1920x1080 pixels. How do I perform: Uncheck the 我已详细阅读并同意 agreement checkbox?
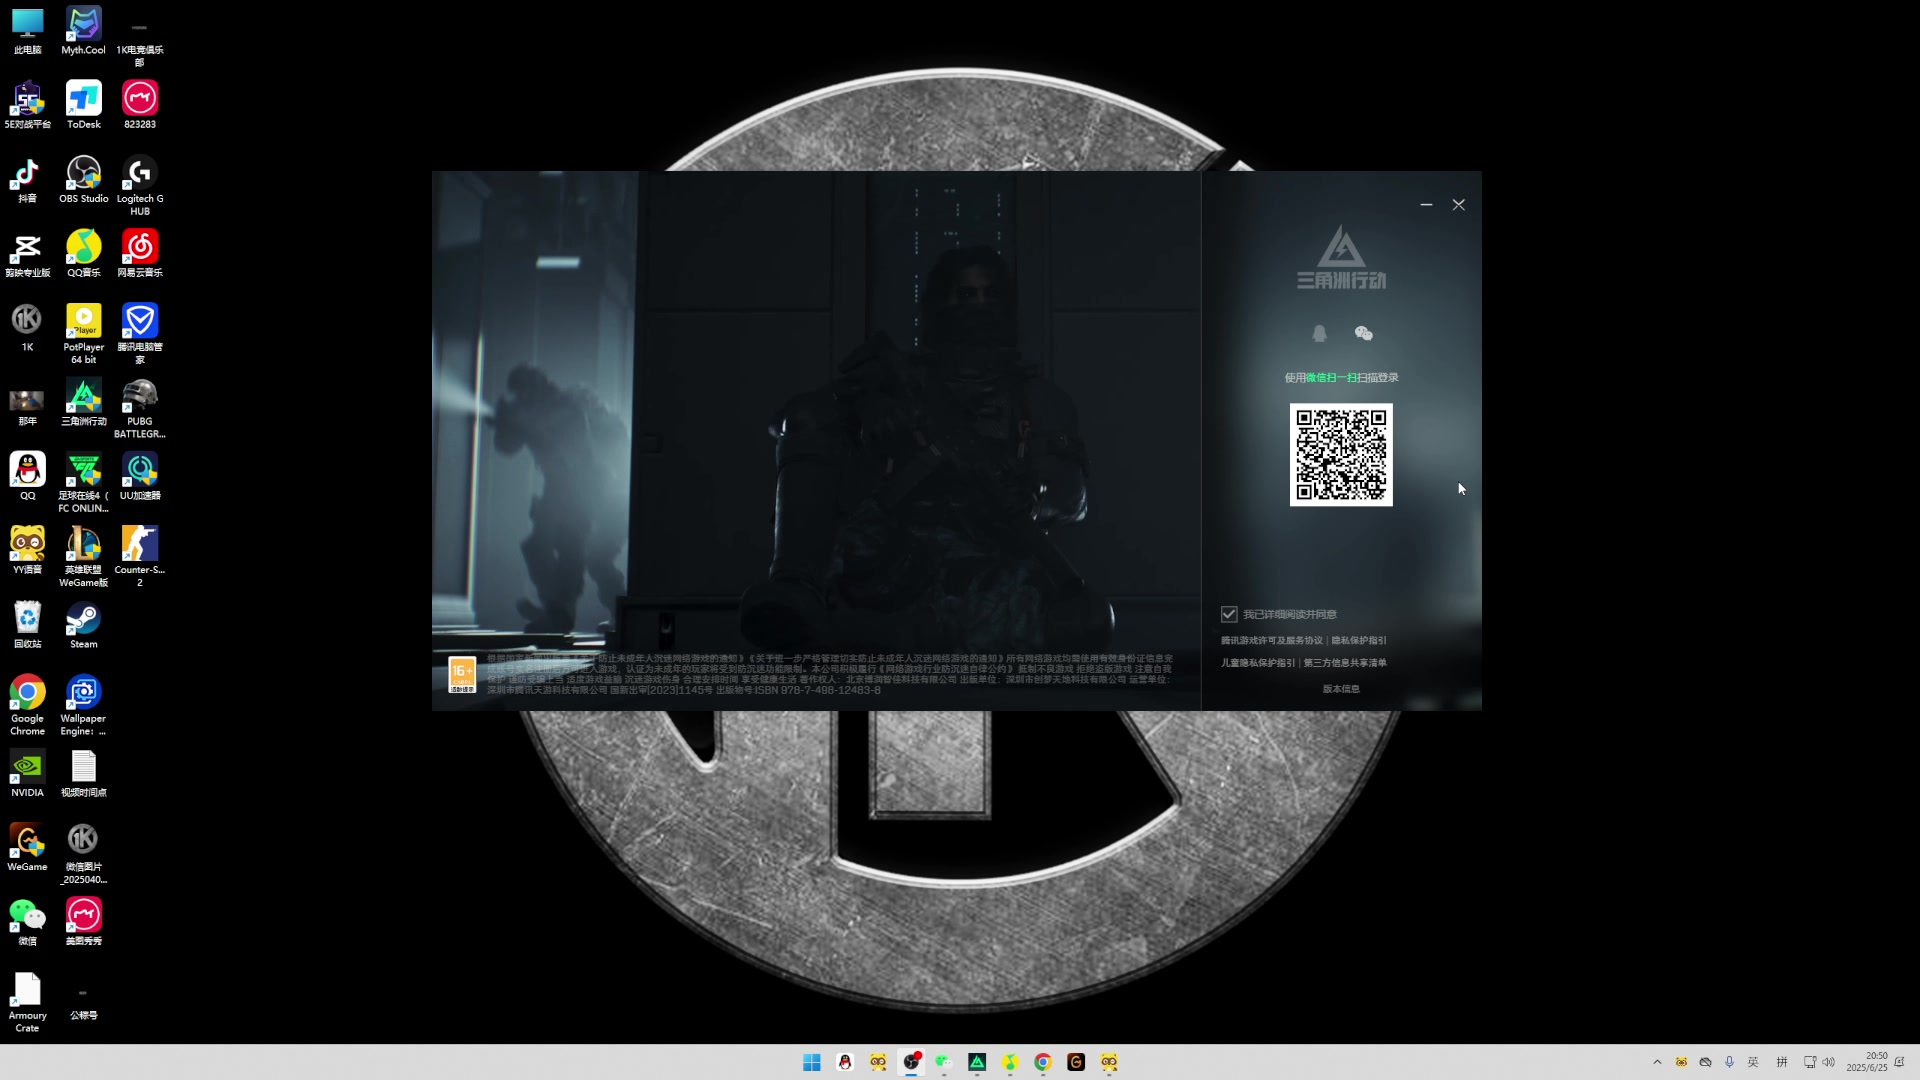(1229, 614)
